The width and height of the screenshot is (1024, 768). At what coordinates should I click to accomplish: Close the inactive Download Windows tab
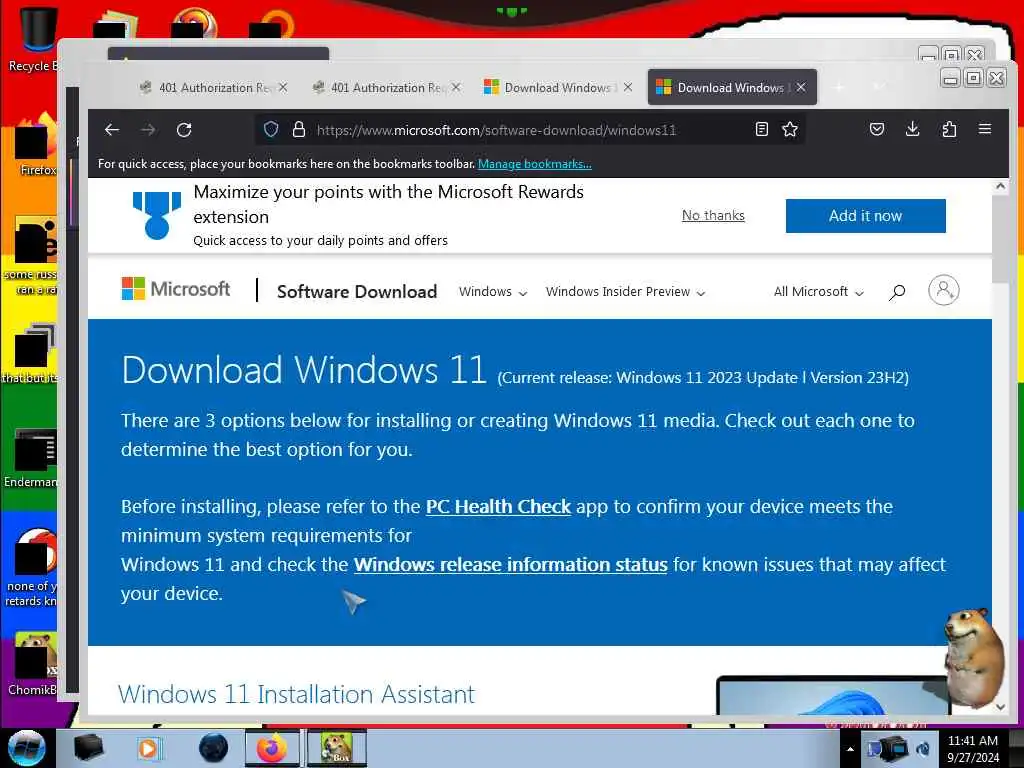tap(628, 87)
